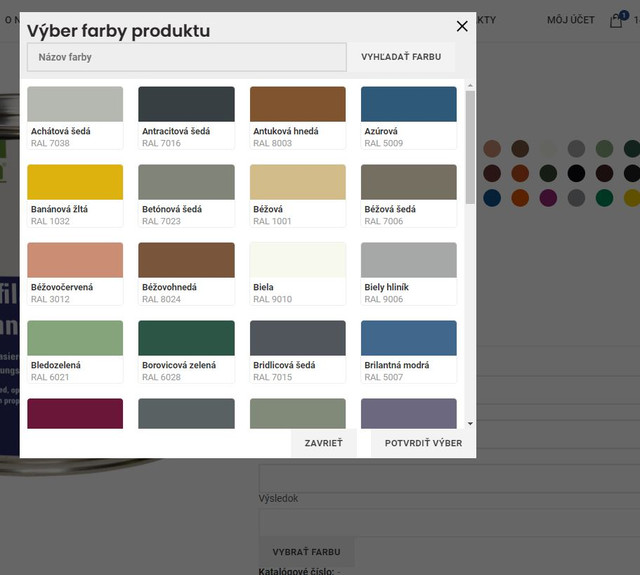Click the Výsledok field on background page
The image size is (640, 575).
(449, 522)
